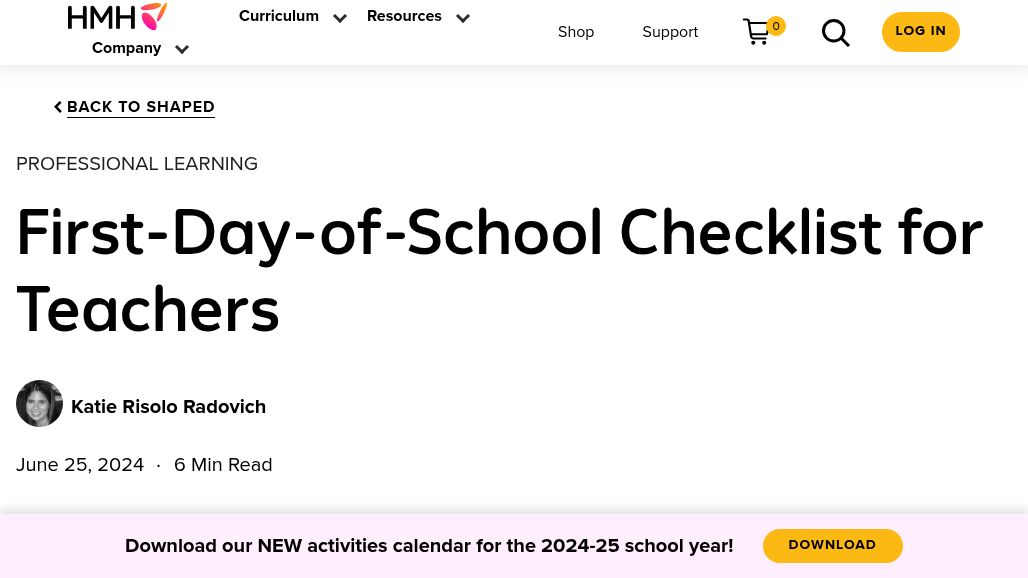Open the Katie Risolo Radovich author name link

pos(168,407)
